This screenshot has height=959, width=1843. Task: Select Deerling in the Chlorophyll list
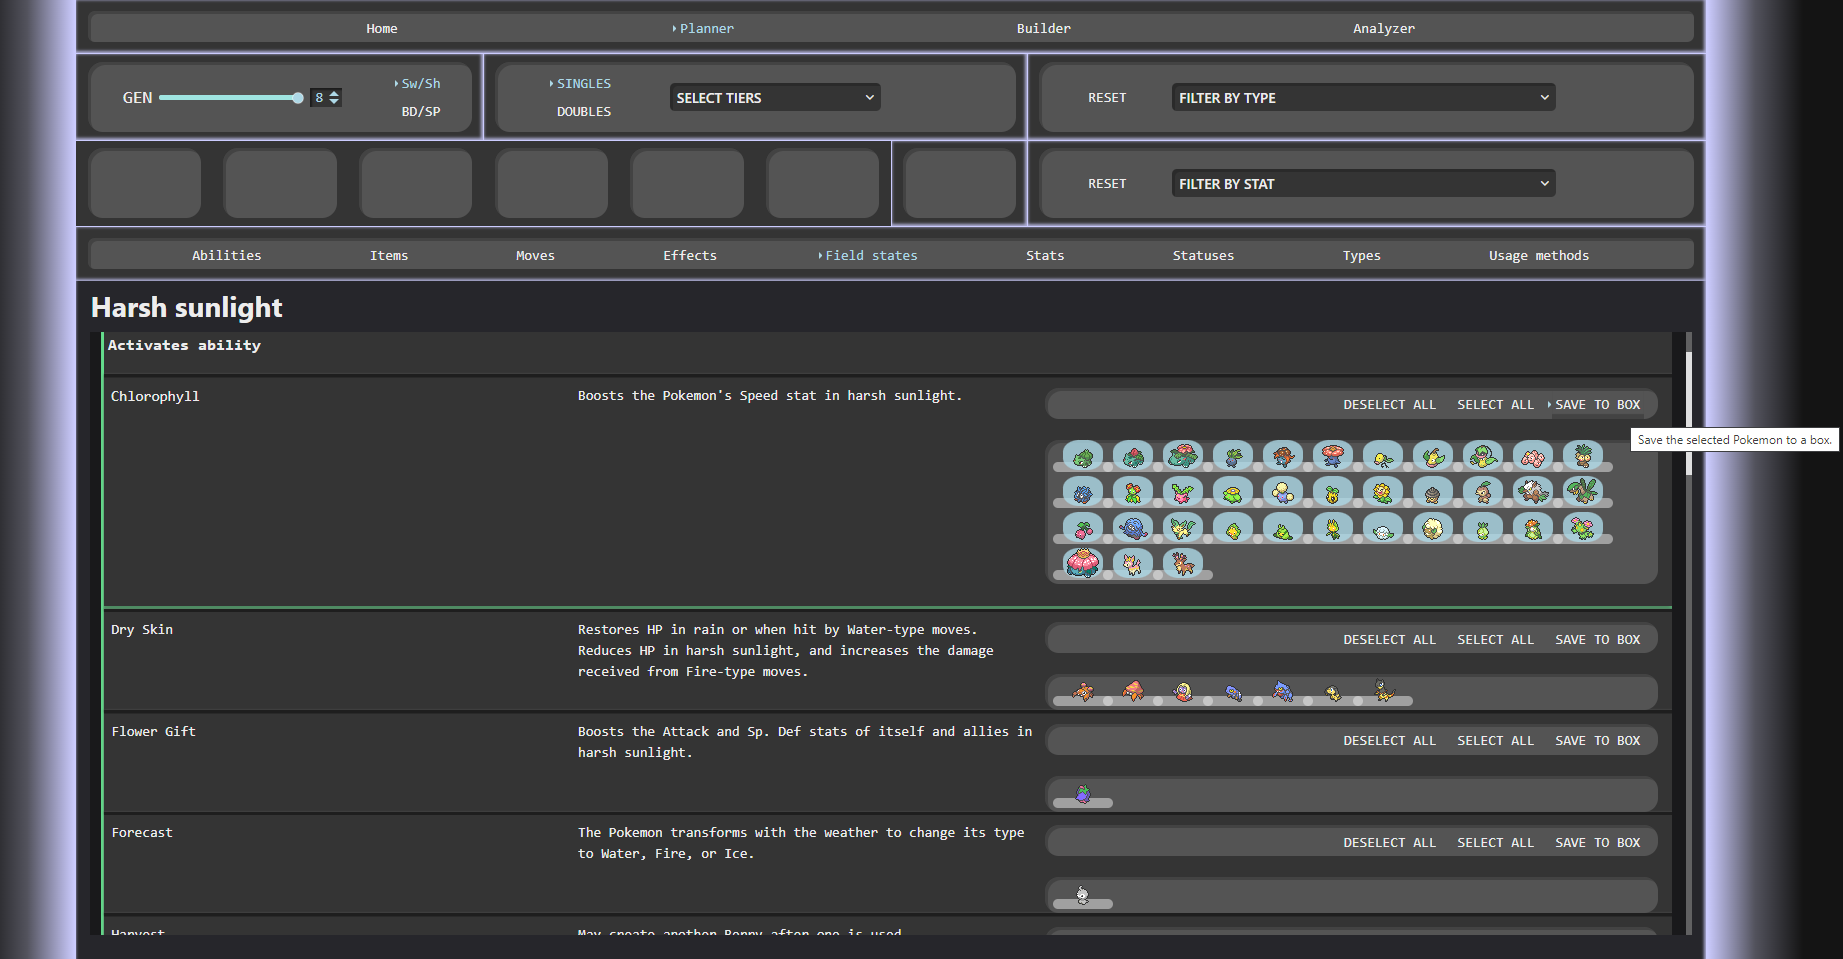(x=1133, y=563)
